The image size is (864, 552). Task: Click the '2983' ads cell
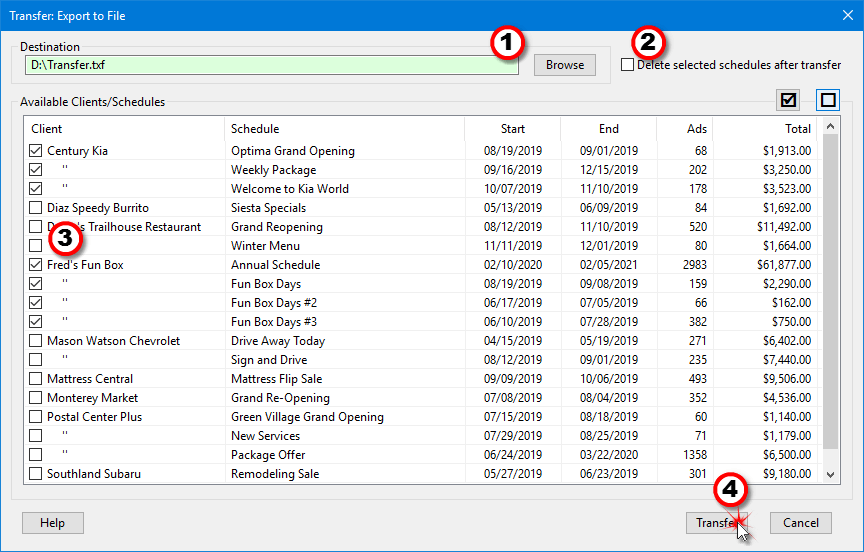point(685,264)
